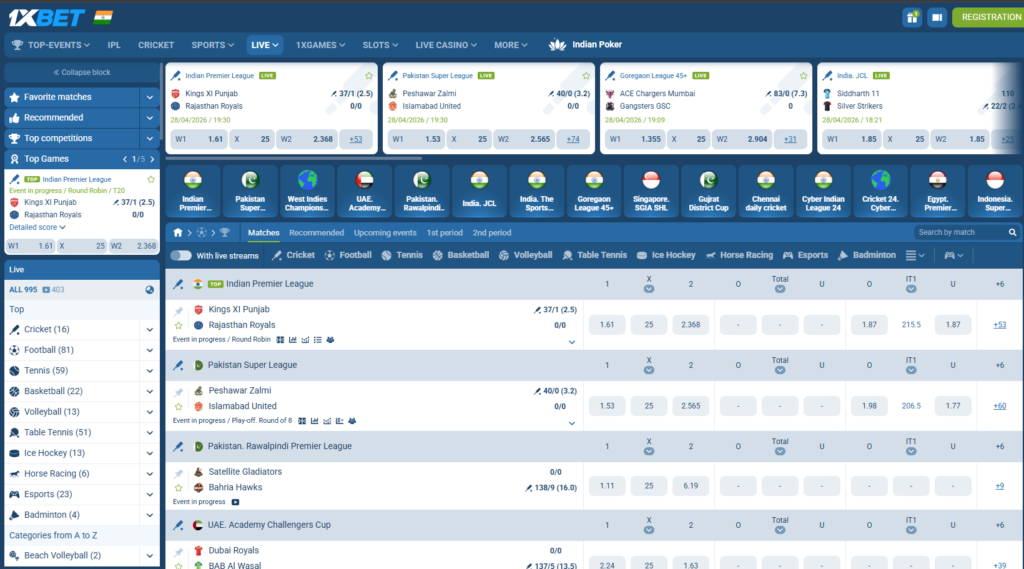The image size is (1024, 569).
Task: Focus the Search by match field
Action: tap(961, 233)
